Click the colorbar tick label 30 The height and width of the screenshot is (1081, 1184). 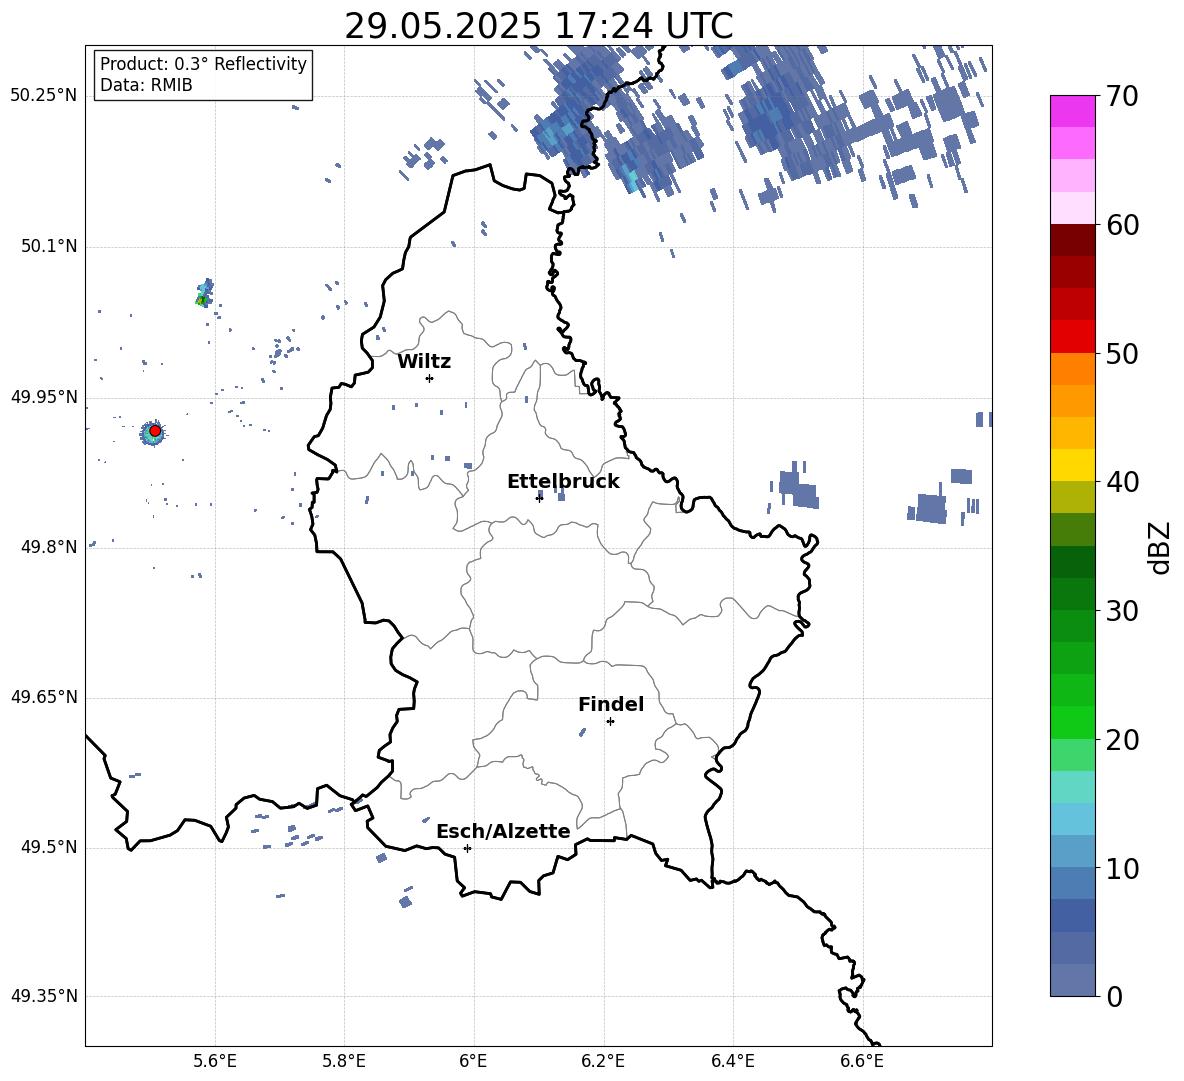(1122, 611)
